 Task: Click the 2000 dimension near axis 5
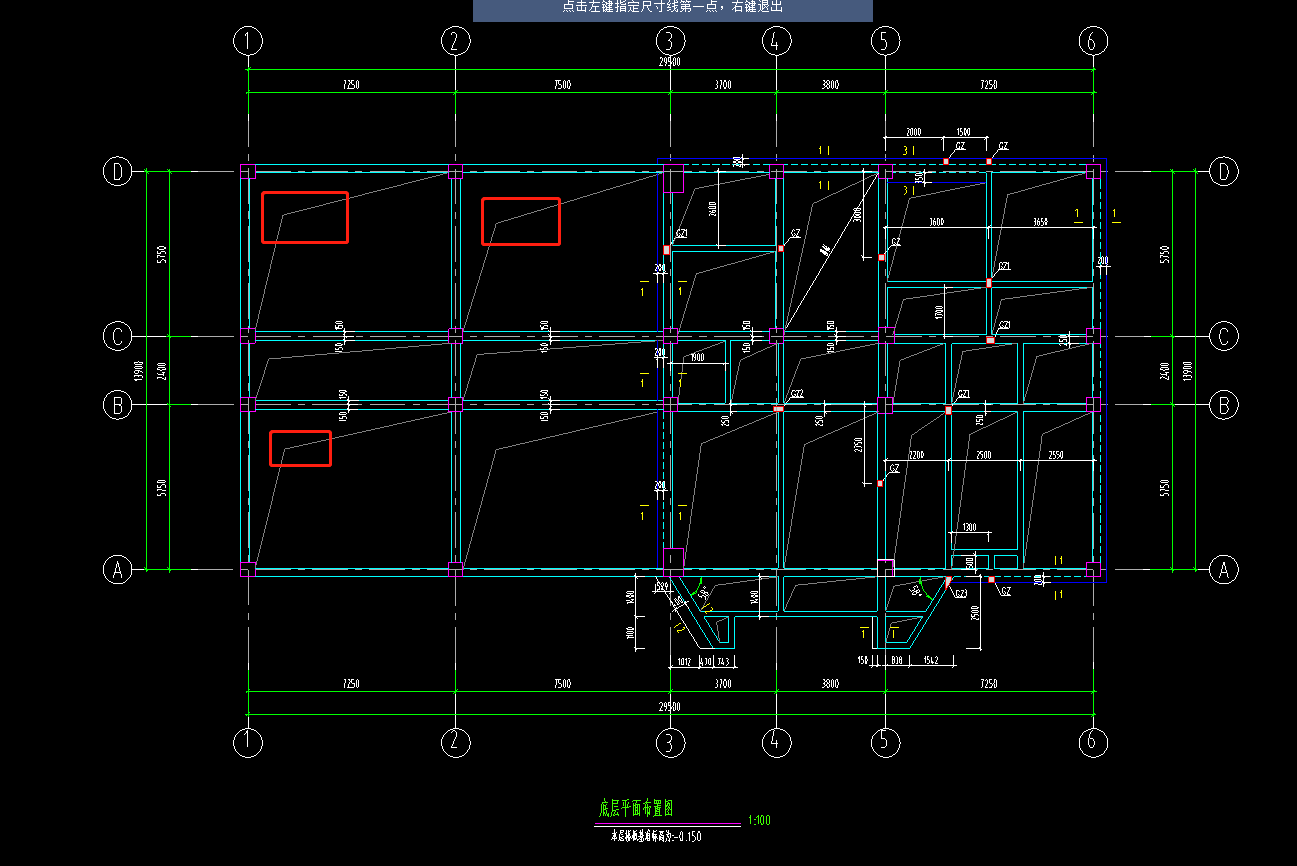pos(914,132)
